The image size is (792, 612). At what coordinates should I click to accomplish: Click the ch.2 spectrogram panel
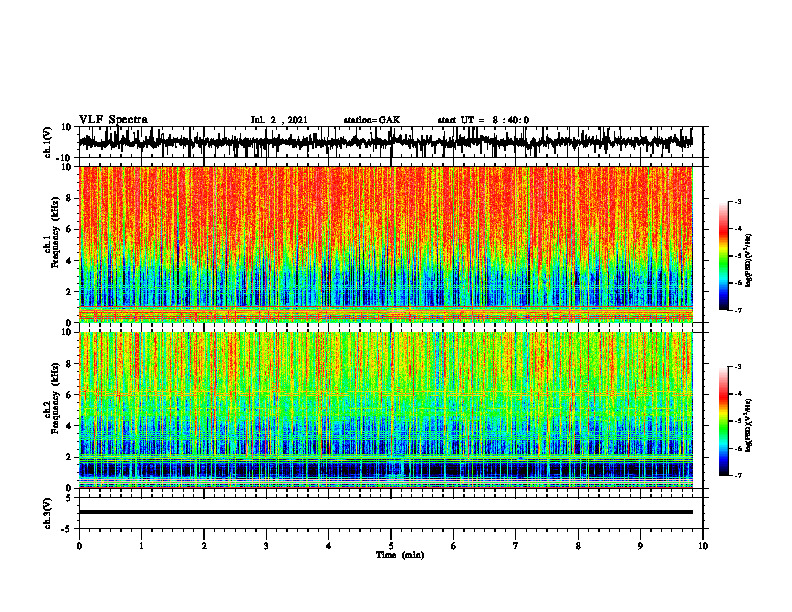coord(385,410)
